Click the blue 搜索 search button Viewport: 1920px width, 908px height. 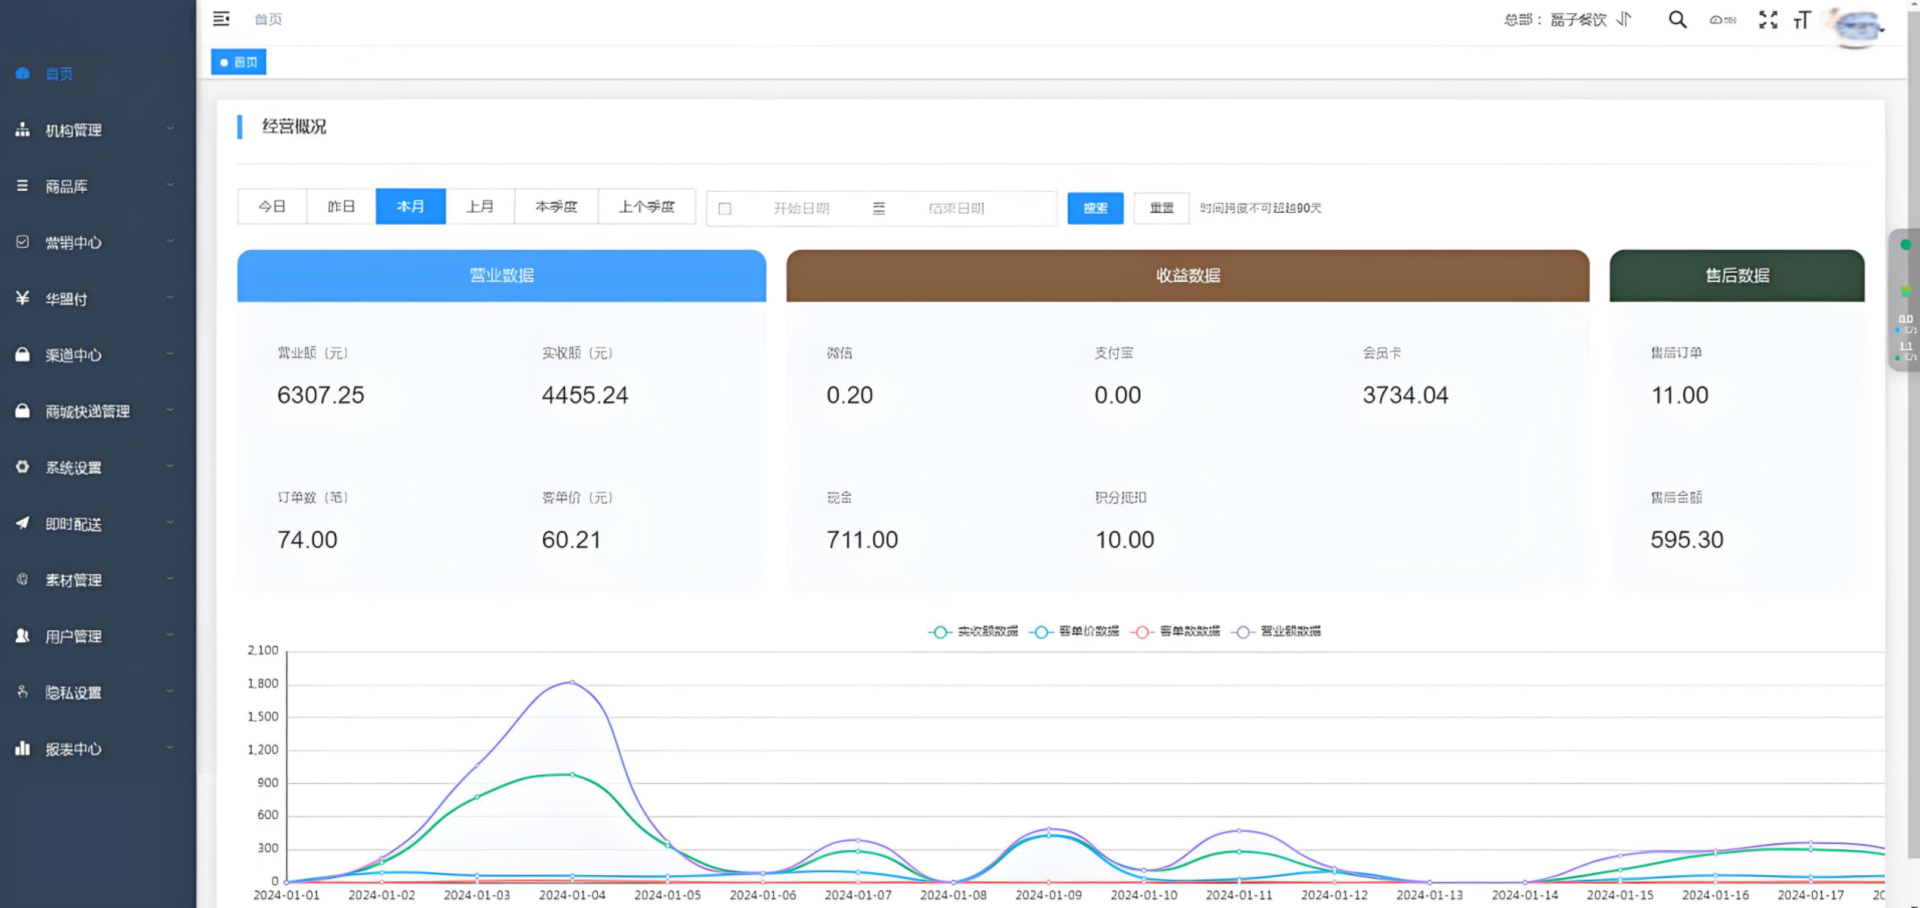[x=1095, y=208]
